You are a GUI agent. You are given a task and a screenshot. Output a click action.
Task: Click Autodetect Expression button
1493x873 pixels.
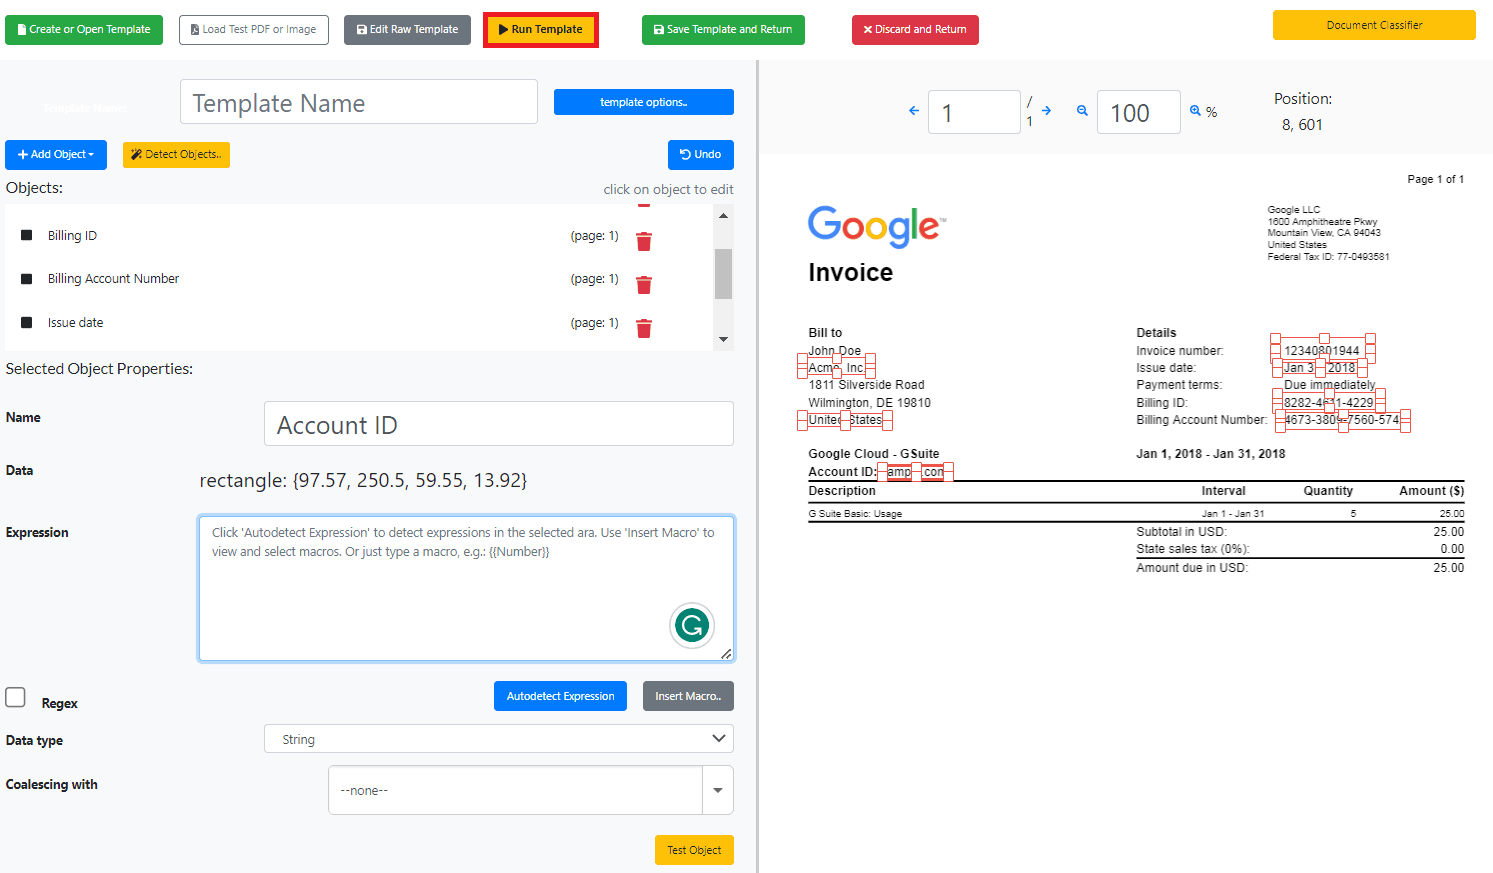(560, 696)
